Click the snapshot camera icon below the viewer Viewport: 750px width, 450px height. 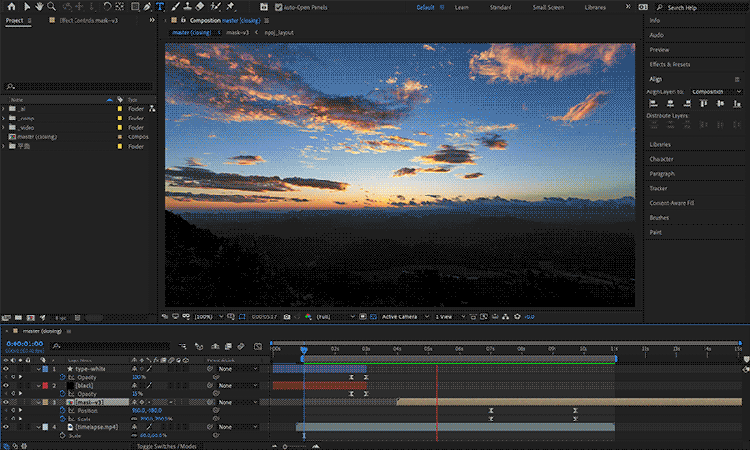click(287, 317)
